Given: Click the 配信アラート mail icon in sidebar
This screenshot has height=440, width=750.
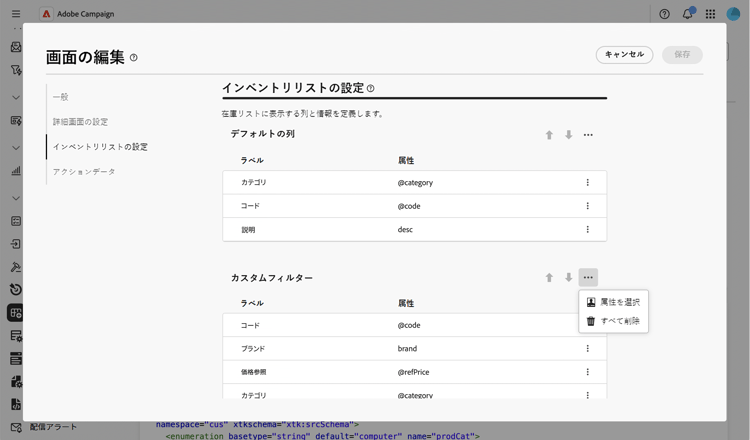Looking at the screenshot, I should (x=16, y=427).
